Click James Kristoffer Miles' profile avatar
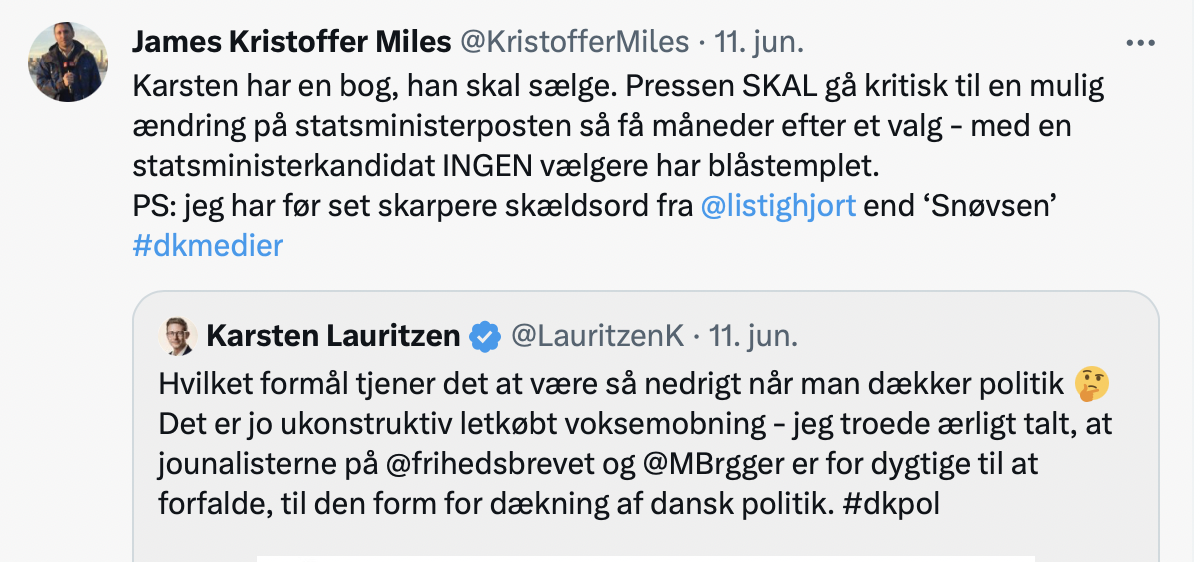Screen dimensions: 1200x562 (67, 62)
